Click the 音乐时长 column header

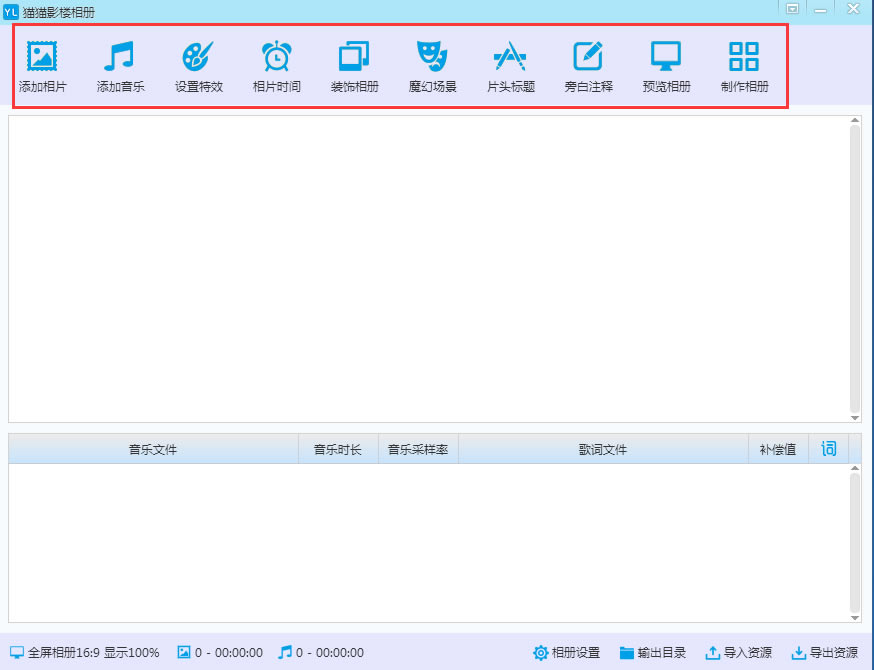point(338,449)
